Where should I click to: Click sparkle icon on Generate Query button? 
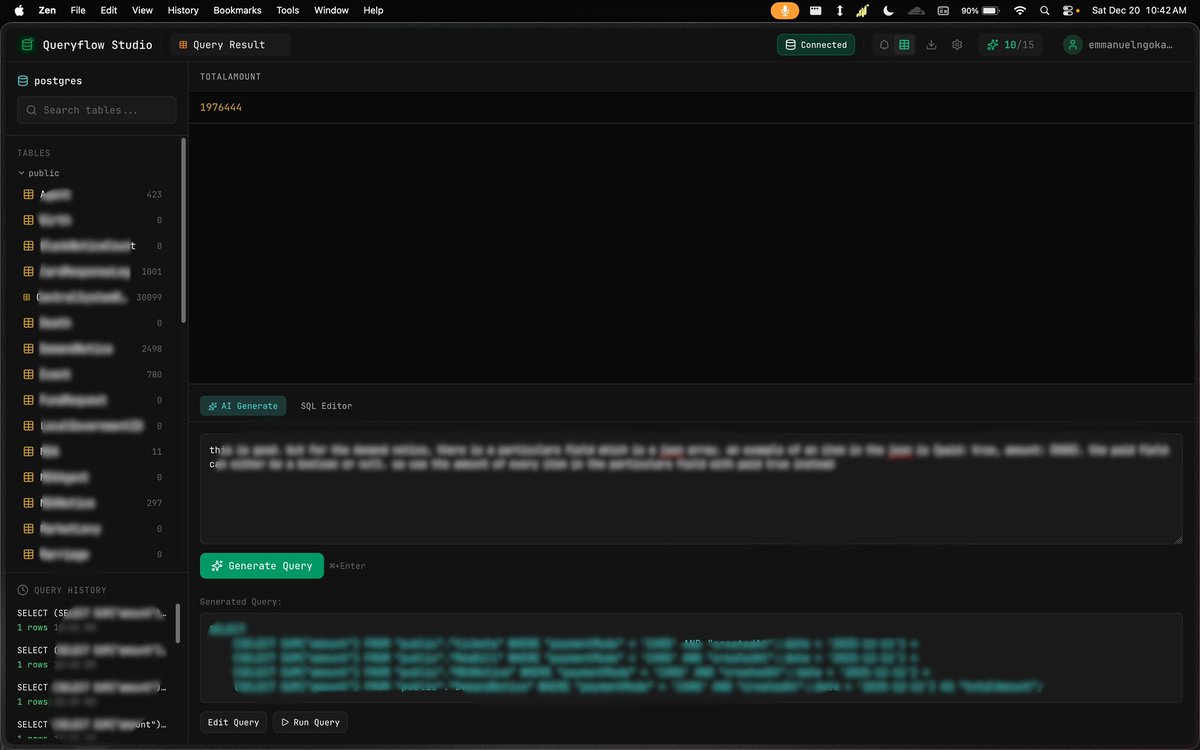(x=217, y=566)
